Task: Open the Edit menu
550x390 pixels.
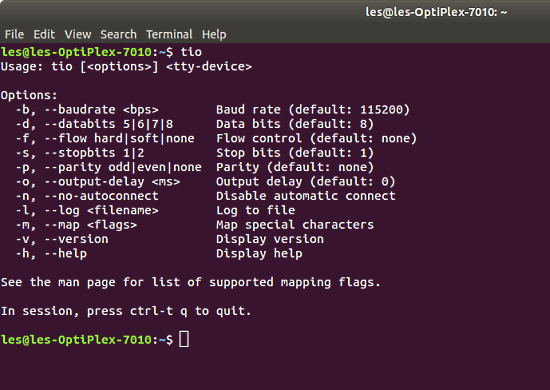Action: click(x=44, y=34)
